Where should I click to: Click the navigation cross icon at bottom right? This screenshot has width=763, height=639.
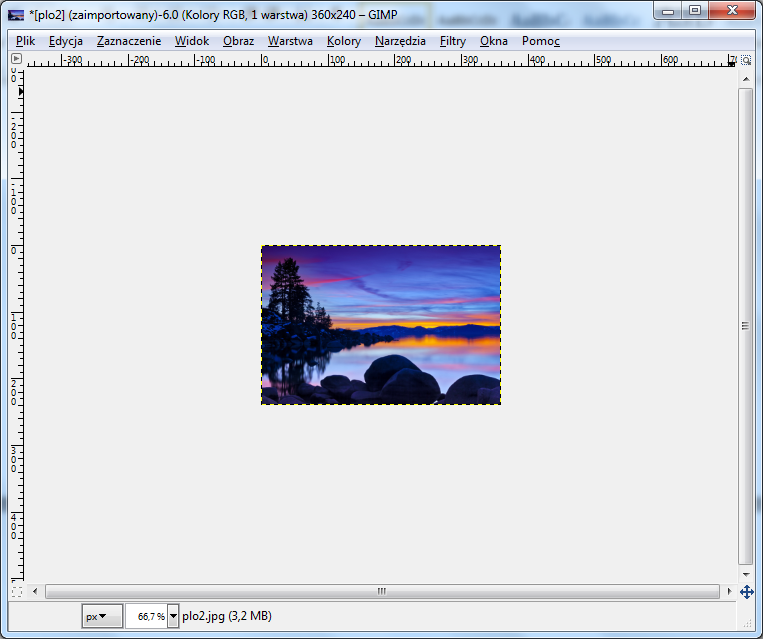(x=746, y=592)
